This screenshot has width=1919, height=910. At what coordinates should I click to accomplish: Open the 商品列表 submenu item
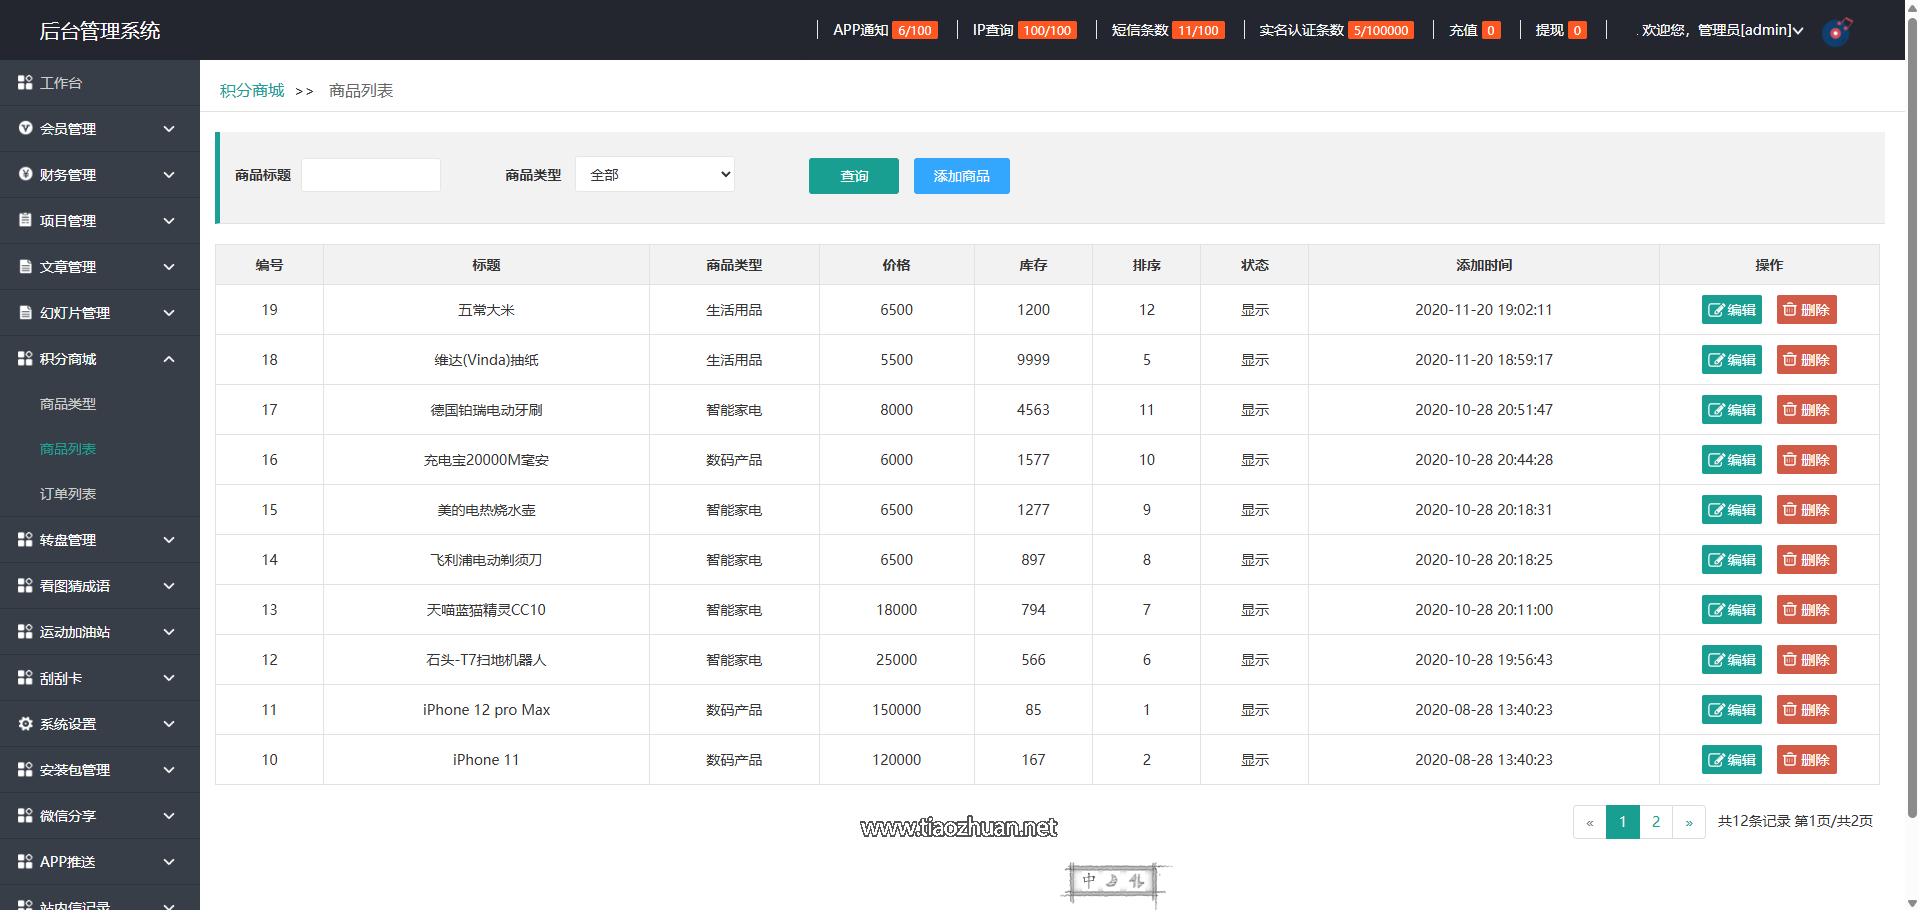click(x=68, y=449)
